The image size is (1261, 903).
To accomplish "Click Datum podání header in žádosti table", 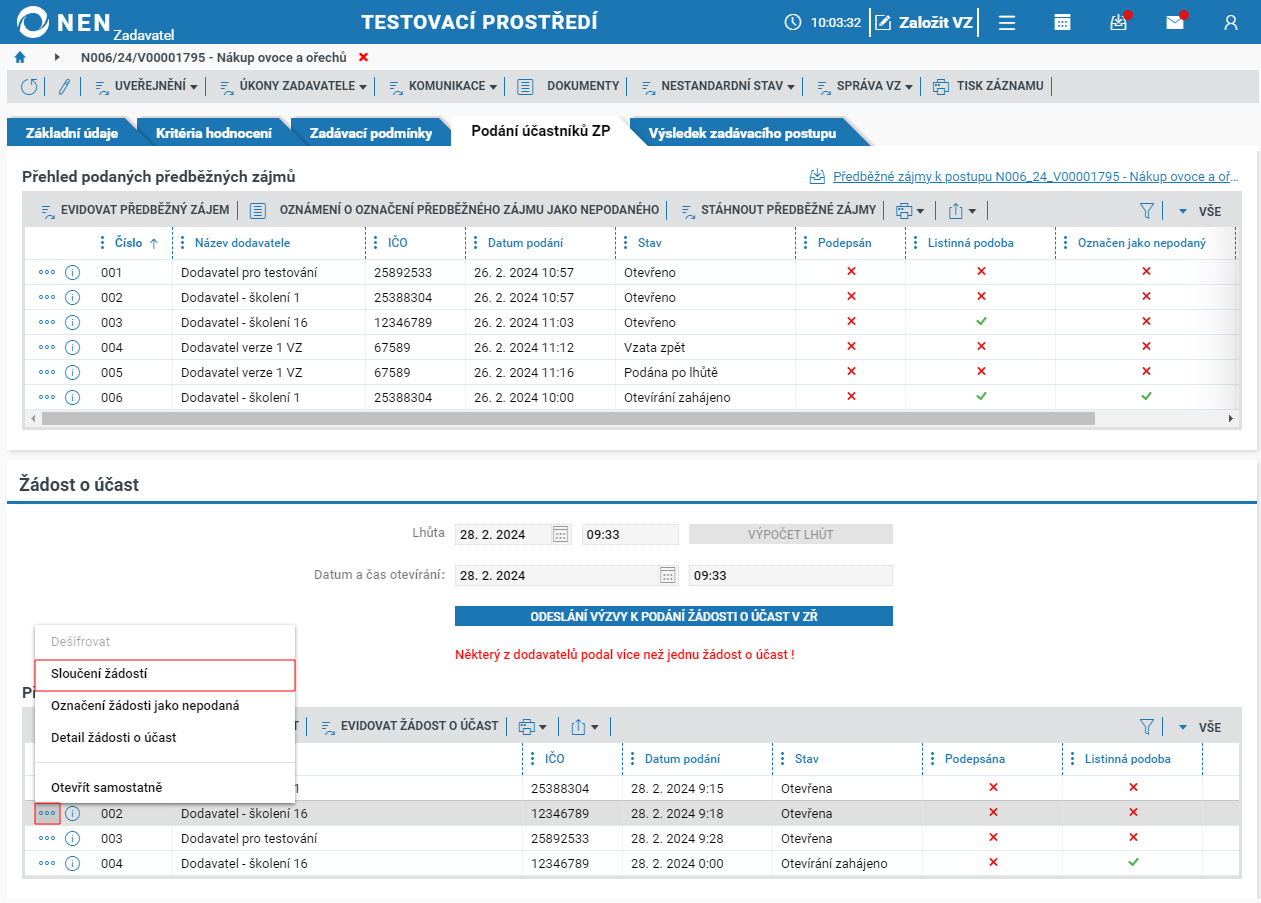I will coord(682,759).
